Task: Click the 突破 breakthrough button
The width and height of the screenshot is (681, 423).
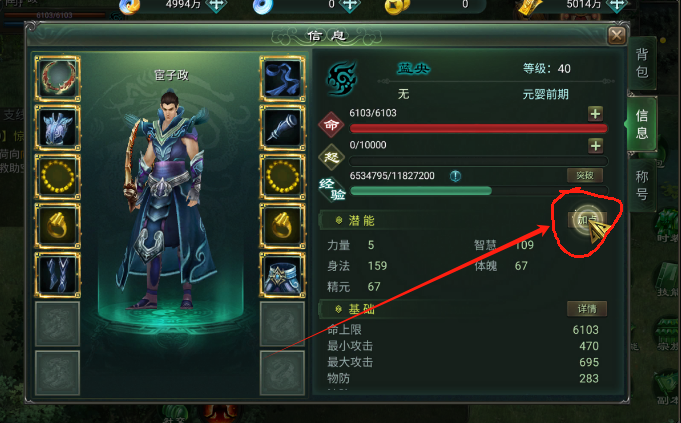Action: tap(585, 175)
